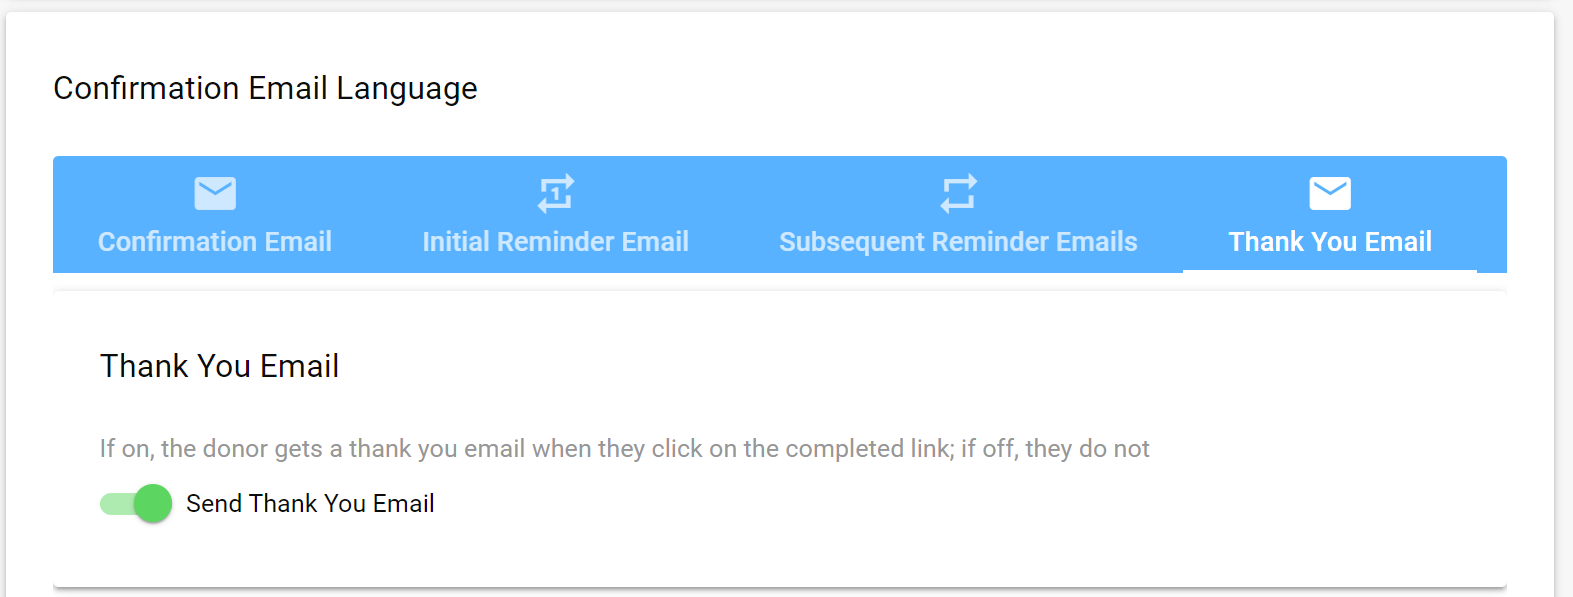This screenshot has width=1573, height=597.
Task: Click the envelope icon above Confirmation Email
Action: pos(215,193)
